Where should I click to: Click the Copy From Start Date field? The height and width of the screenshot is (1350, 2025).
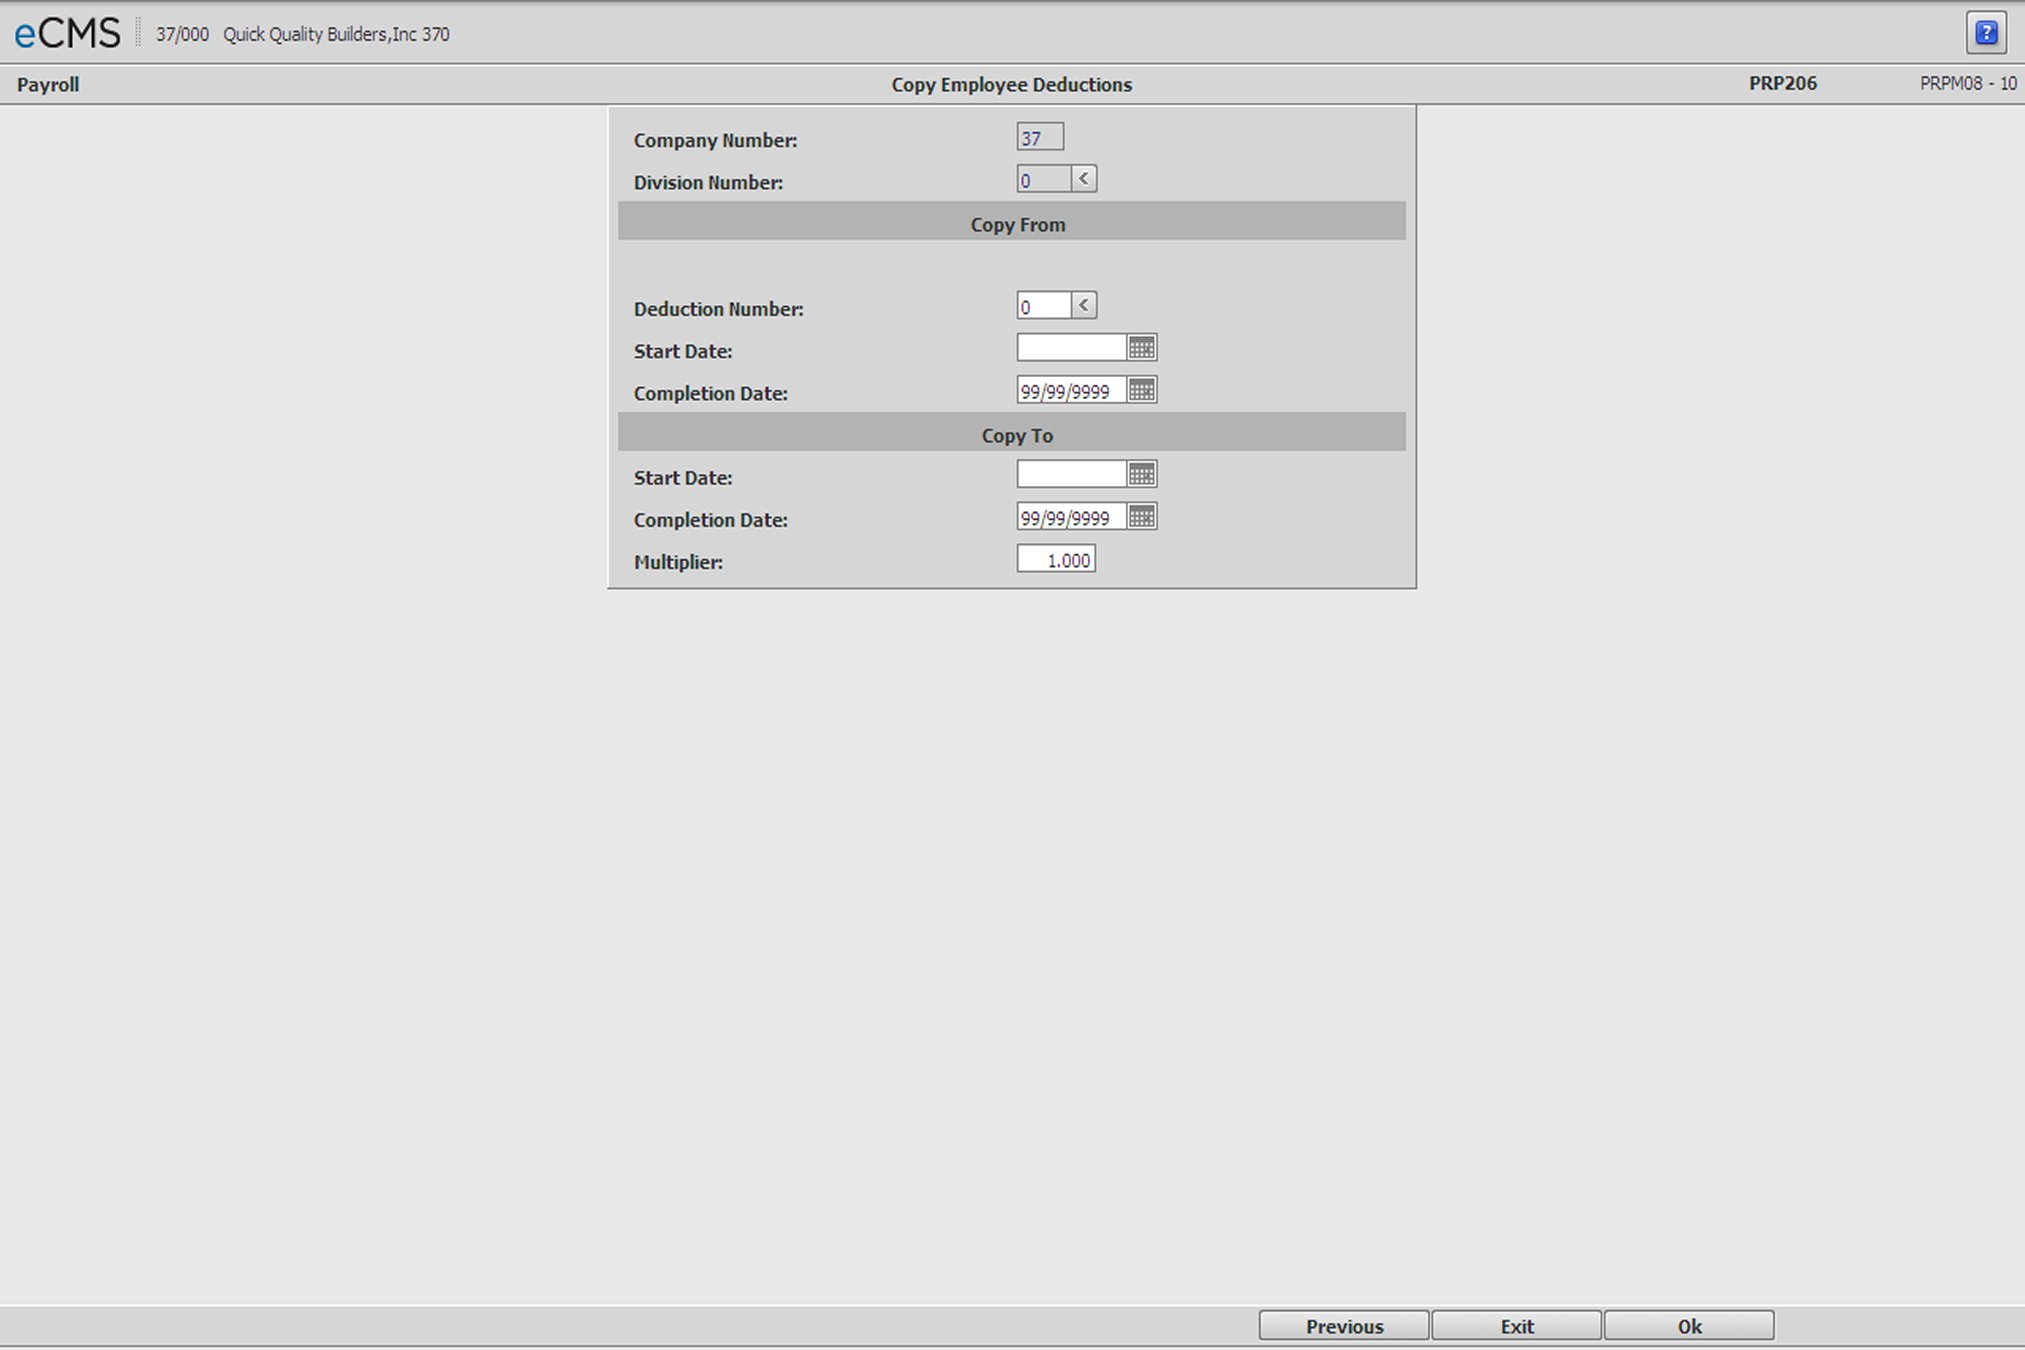[x=1070, y=350]
